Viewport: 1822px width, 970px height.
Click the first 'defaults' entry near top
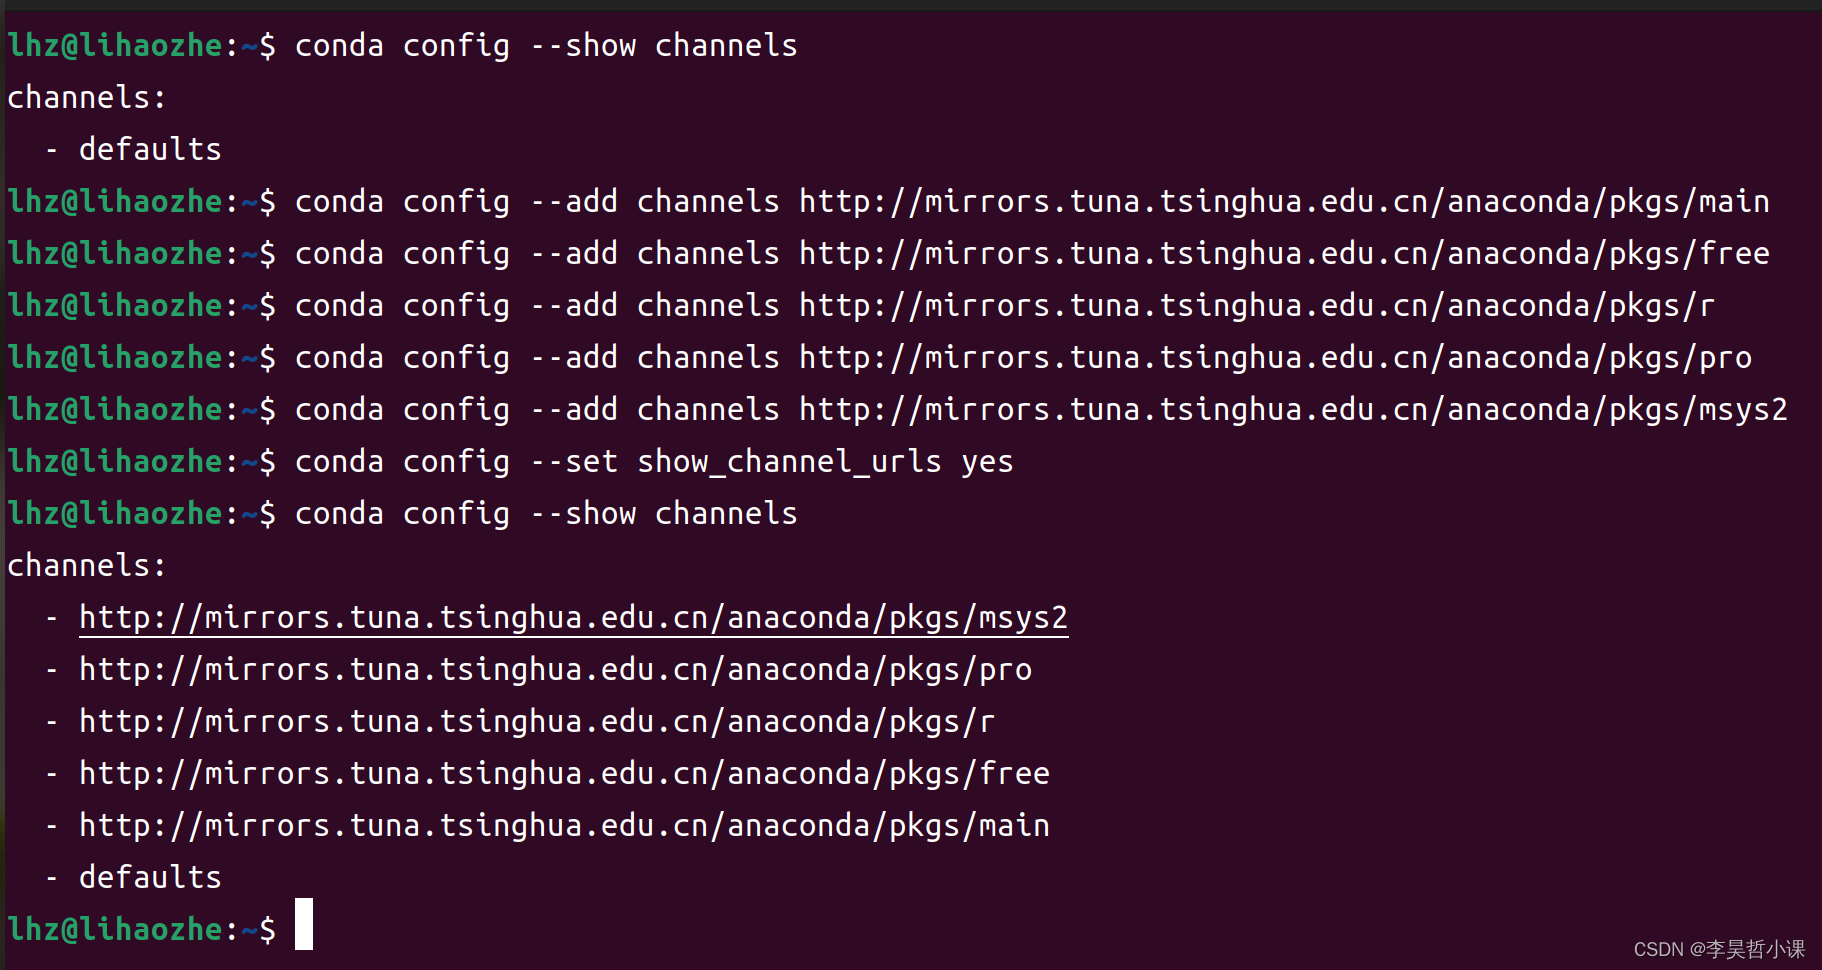click(x=150, y=150)
